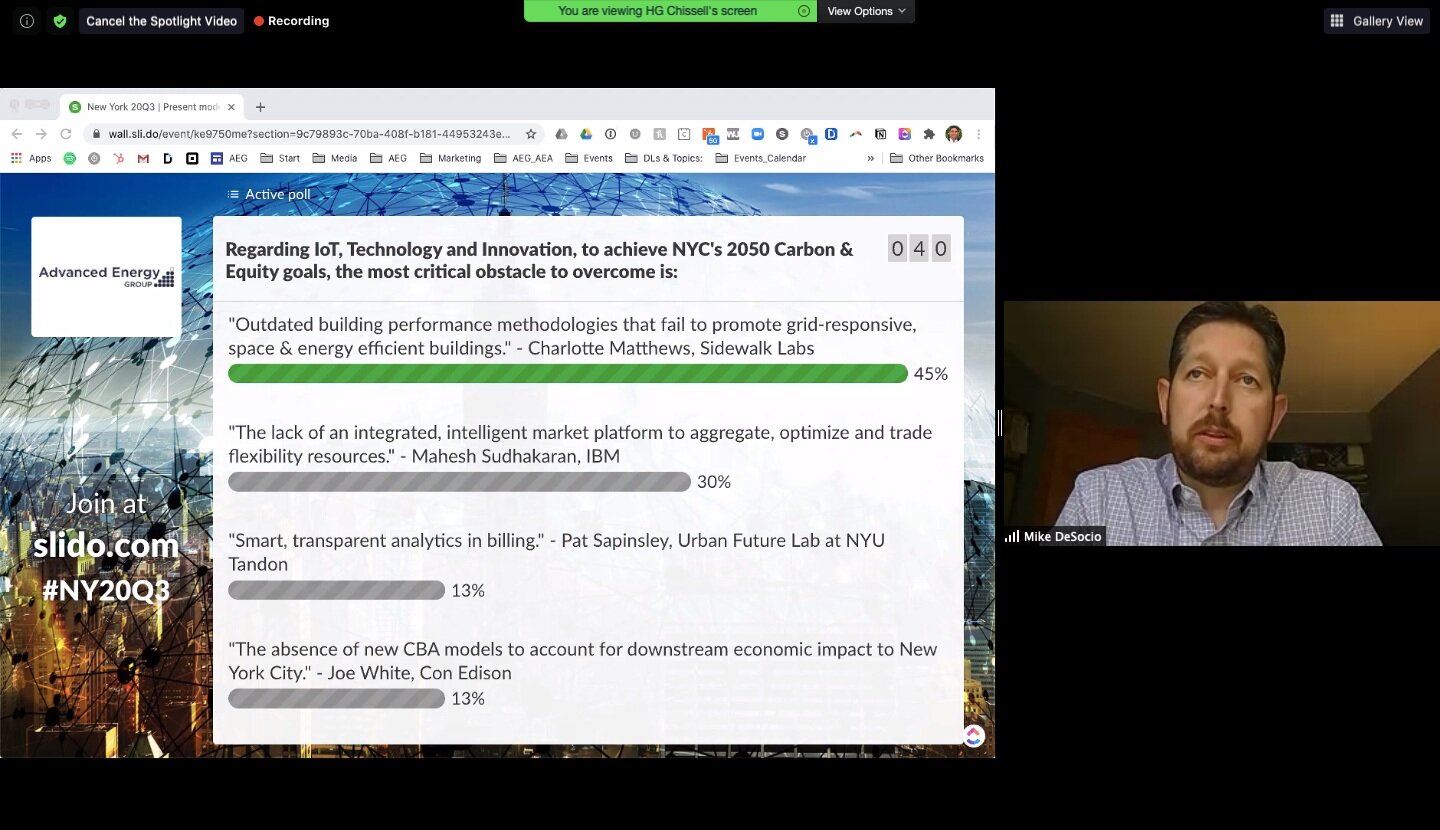Click the screen-sharing indicator icon beside 'HG Chissell's screen'
Screen dimensions: 1440x830
click(x=804, y=11)
